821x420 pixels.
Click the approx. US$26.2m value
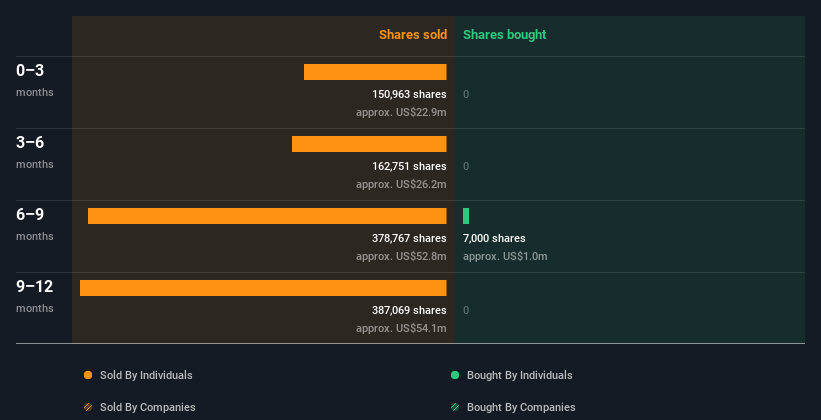pos(401,184)
